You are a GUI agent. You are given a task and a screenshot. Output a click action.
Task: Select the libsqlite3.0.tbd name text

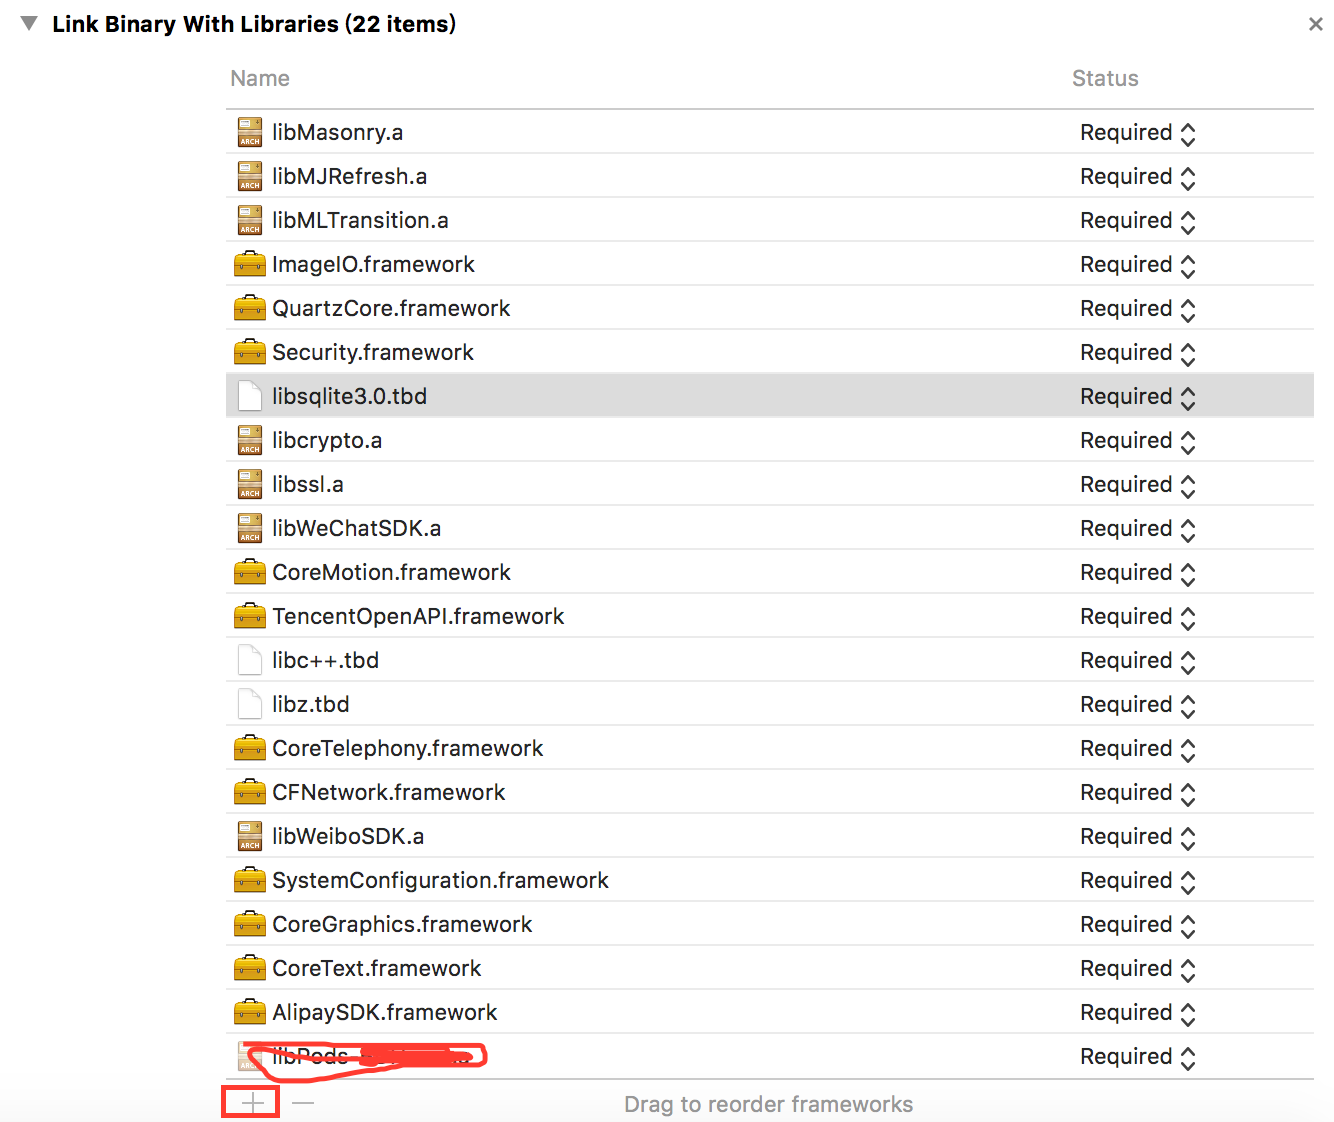350,396
